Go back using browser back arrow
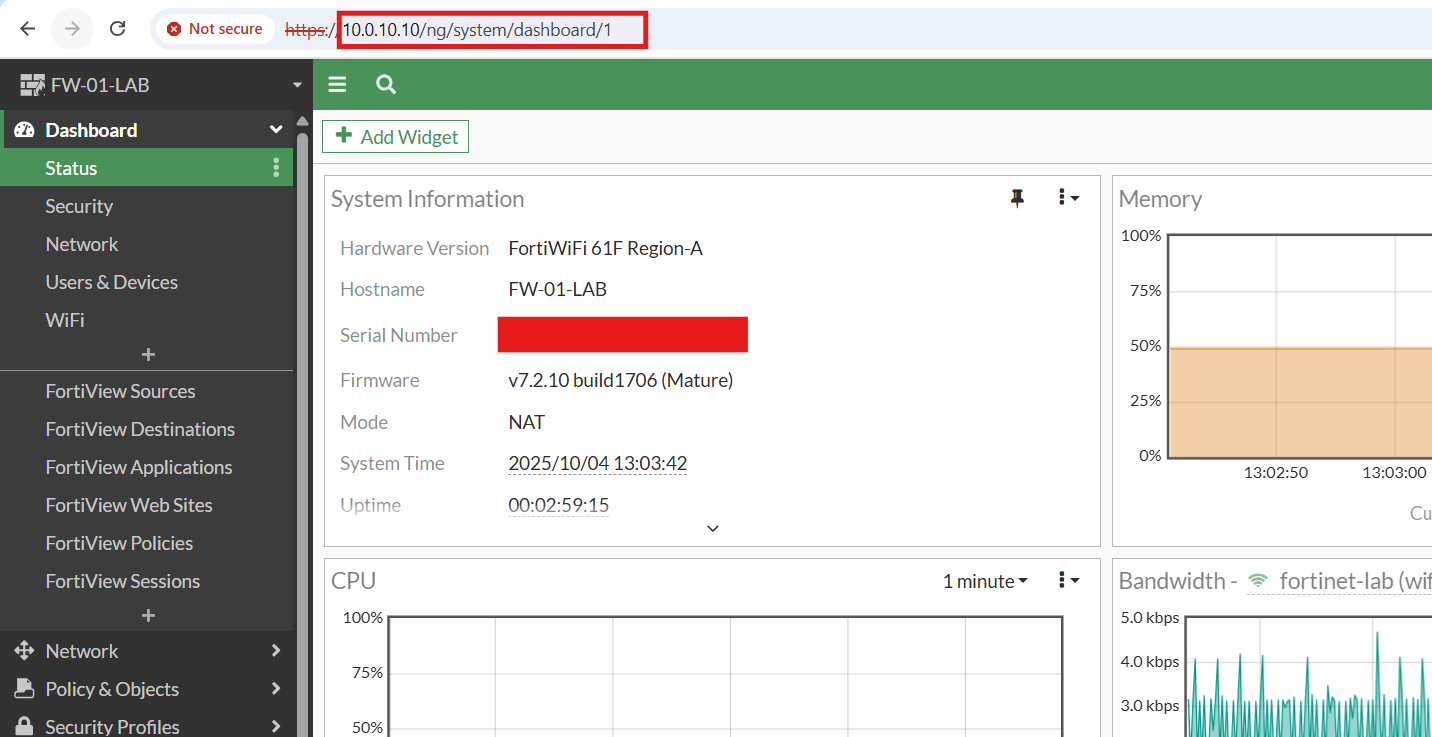 coord(28,29)
